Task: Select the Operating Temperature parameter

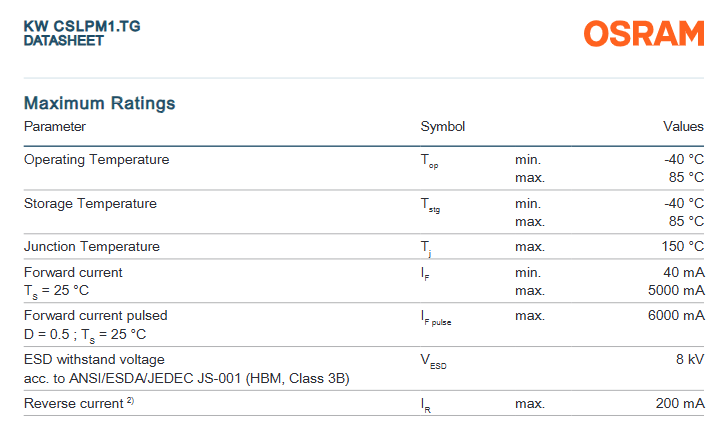Action: pos(96,160)
